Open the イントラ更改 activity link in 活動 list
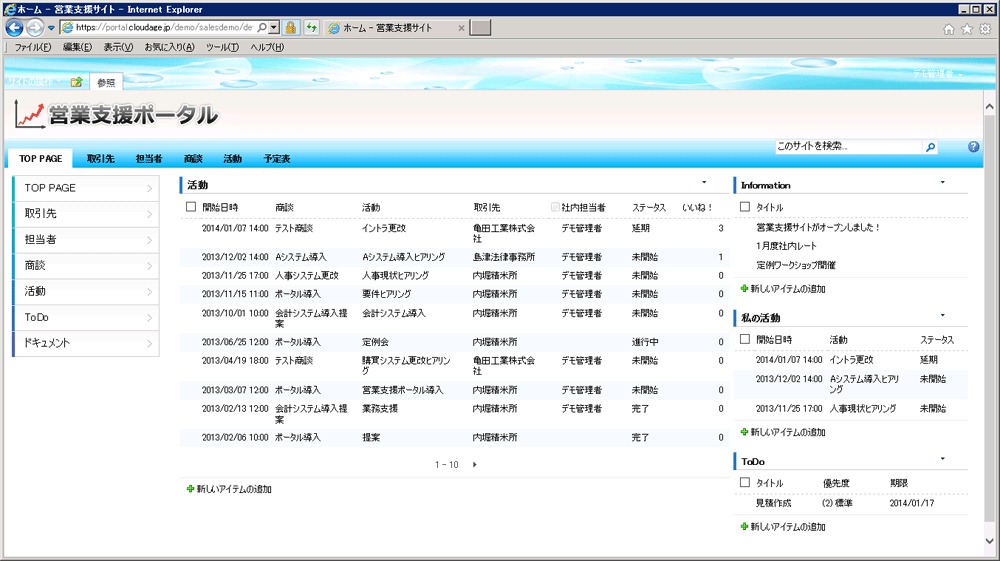The width and height of the screenshot is (1000, 561). tap(383, 228)
